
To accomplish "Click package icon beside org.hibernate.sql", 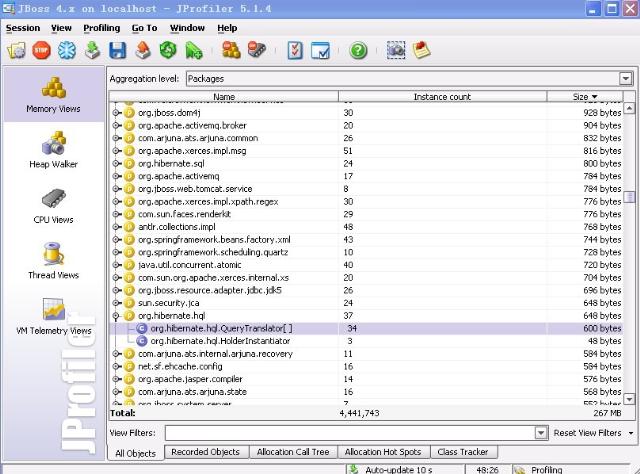I will click(129, 163).
